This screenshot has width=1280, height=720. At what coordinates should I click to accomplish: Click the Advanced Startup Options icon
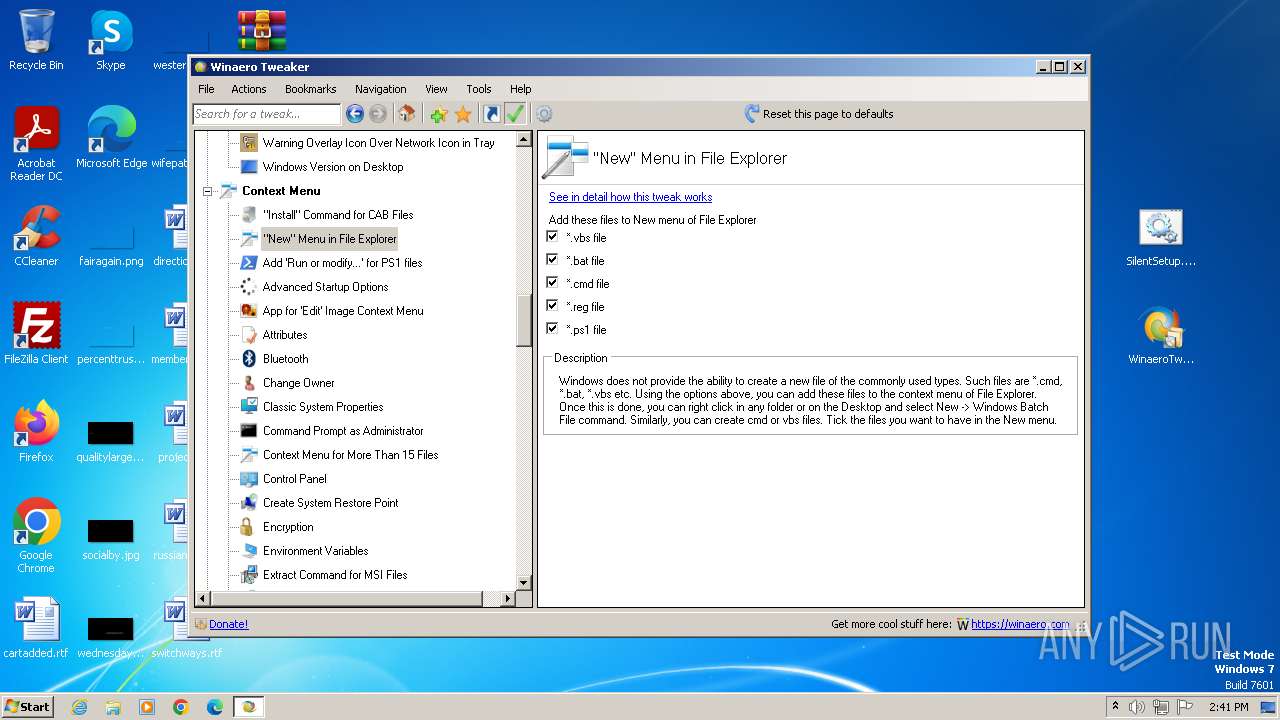(249, 287)
